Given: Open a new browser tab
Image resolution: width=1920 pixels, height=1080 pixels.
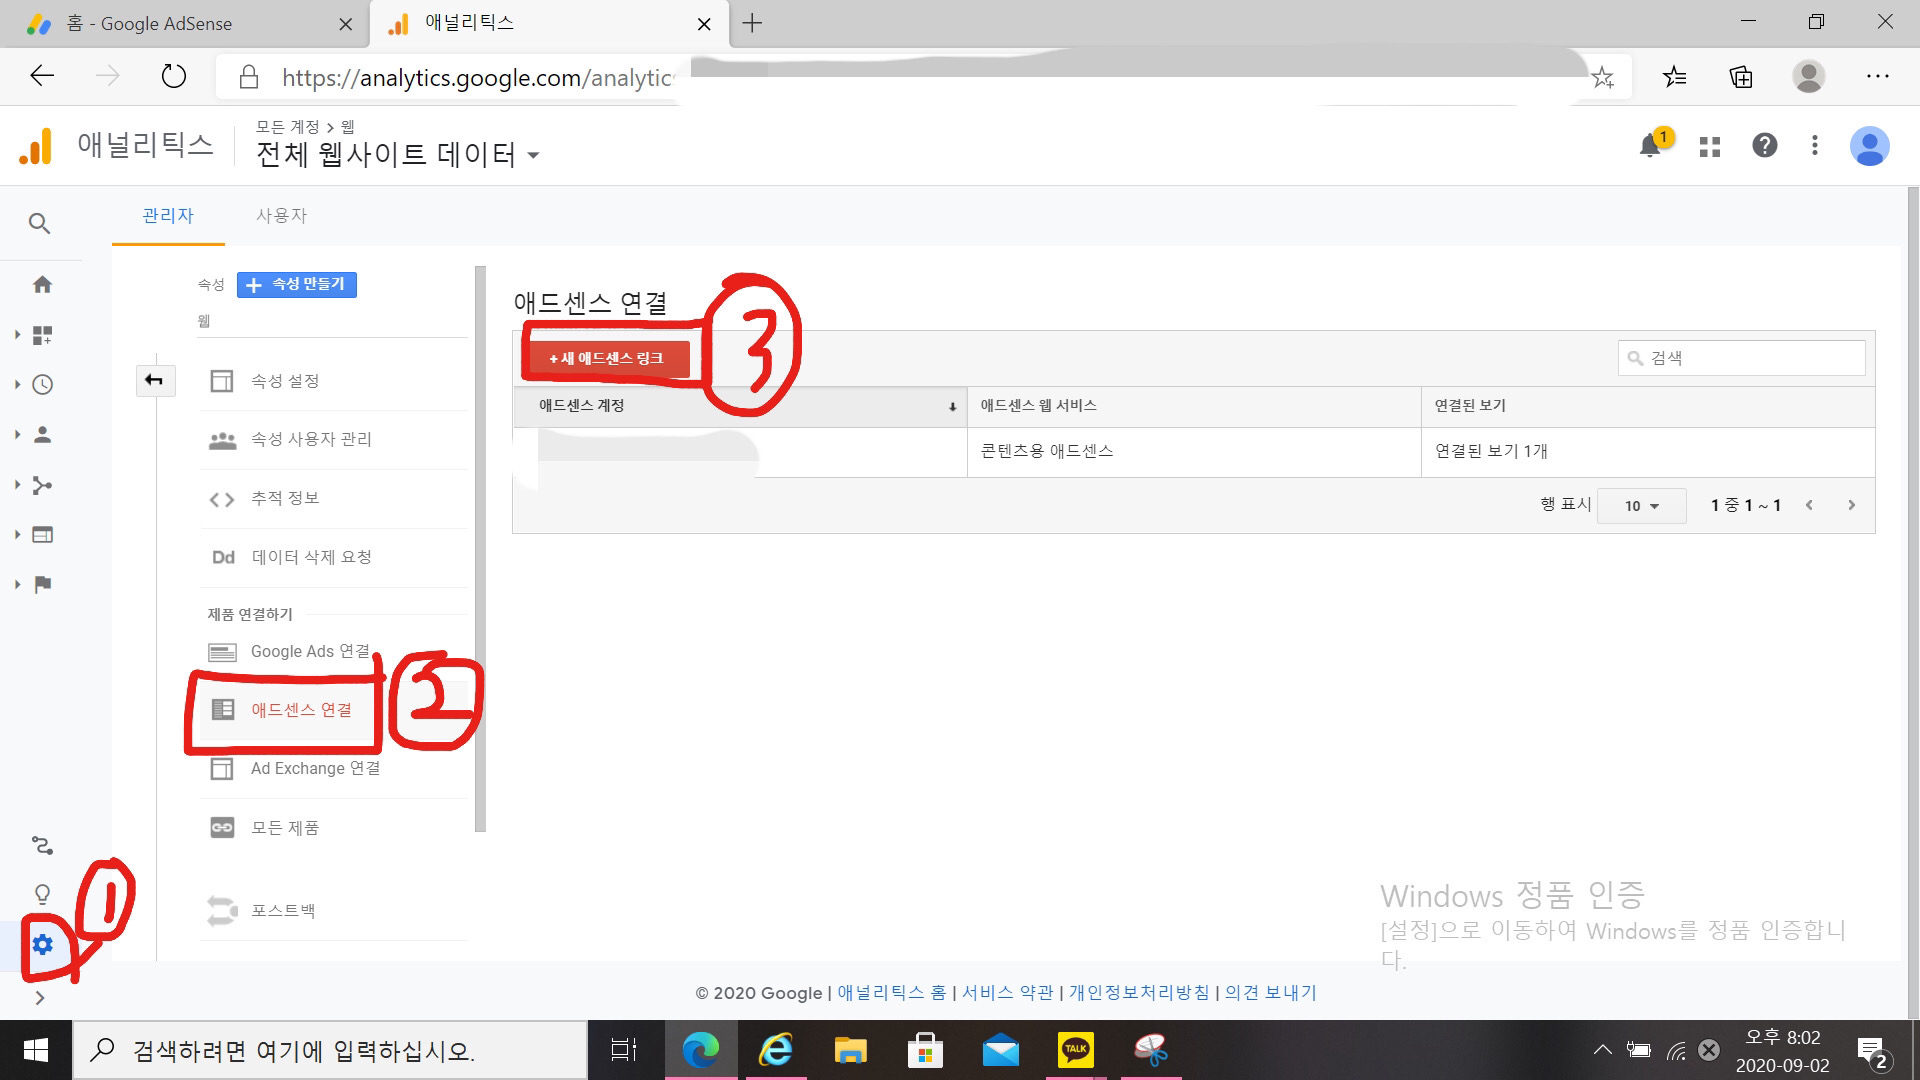Looking at the screenshot, I should coord(753,23).
